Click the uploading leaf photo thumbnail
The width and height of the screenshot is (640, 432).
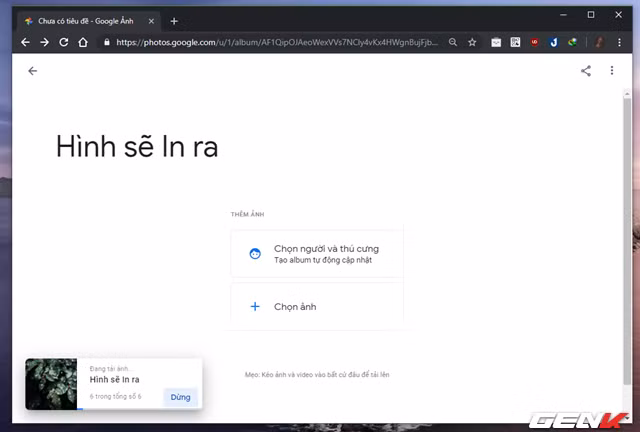[51, 384]
